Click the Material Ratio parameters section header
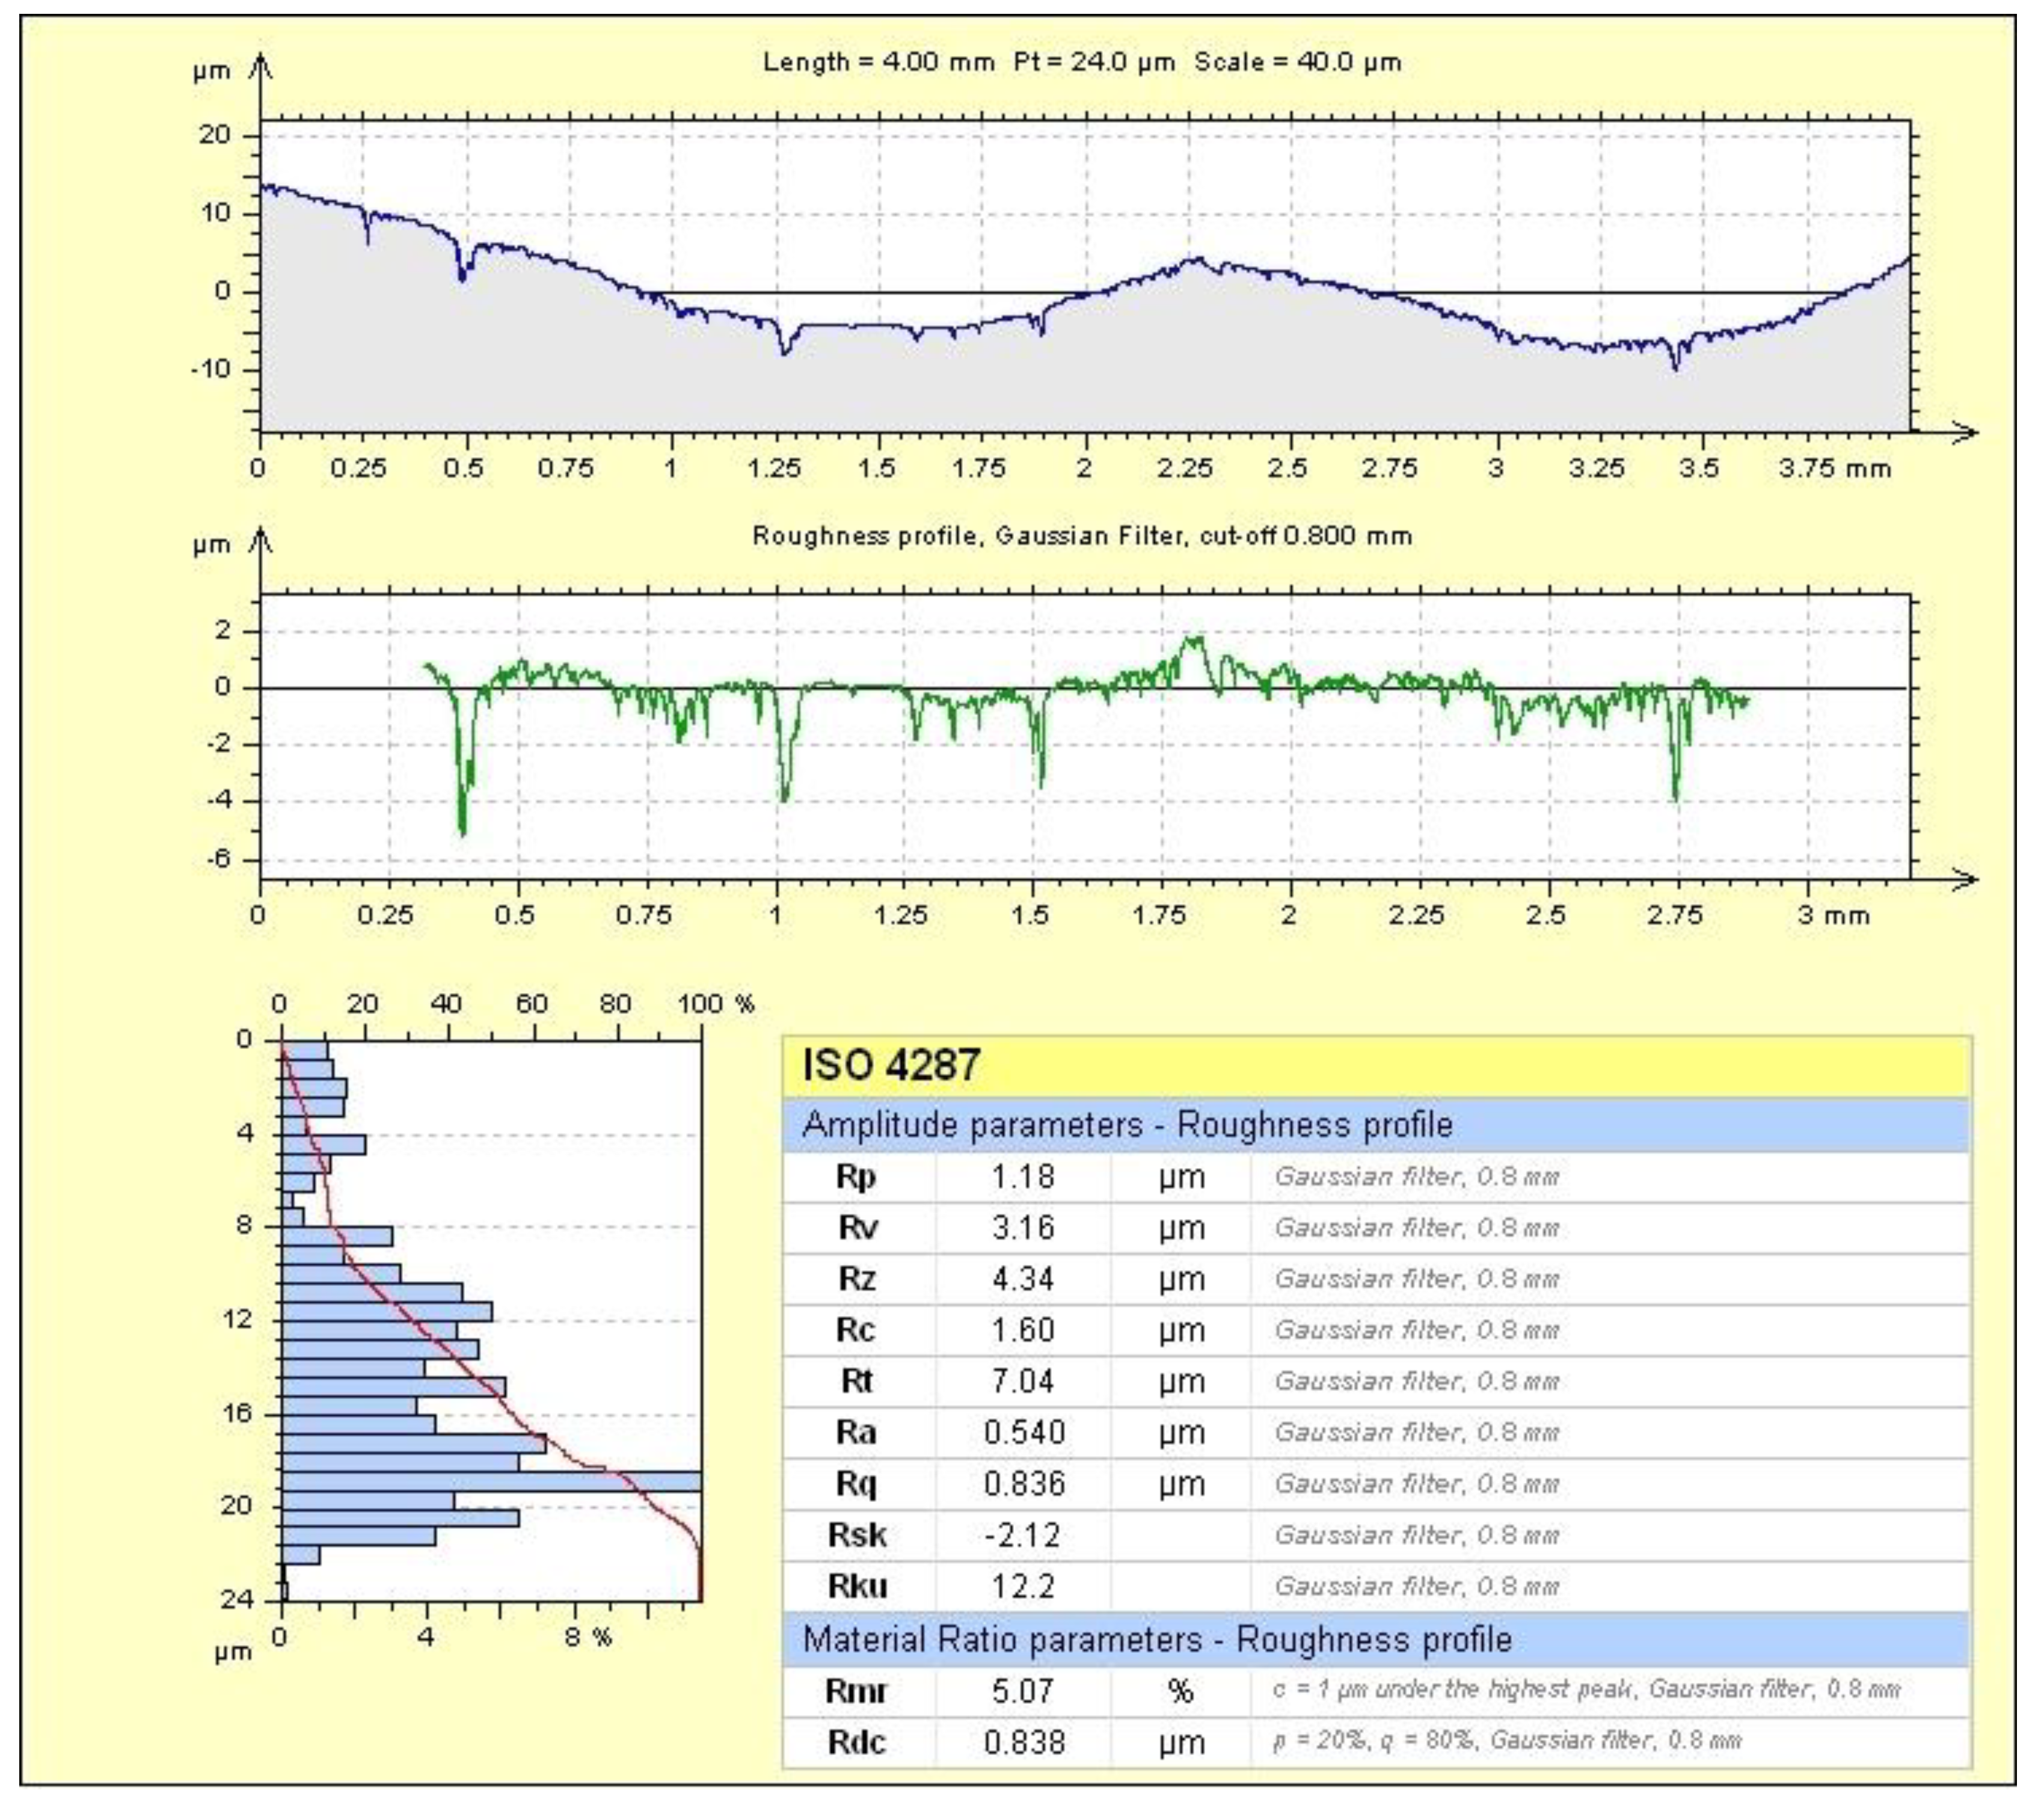2044x1814 pixels. click(1157, 1640)
